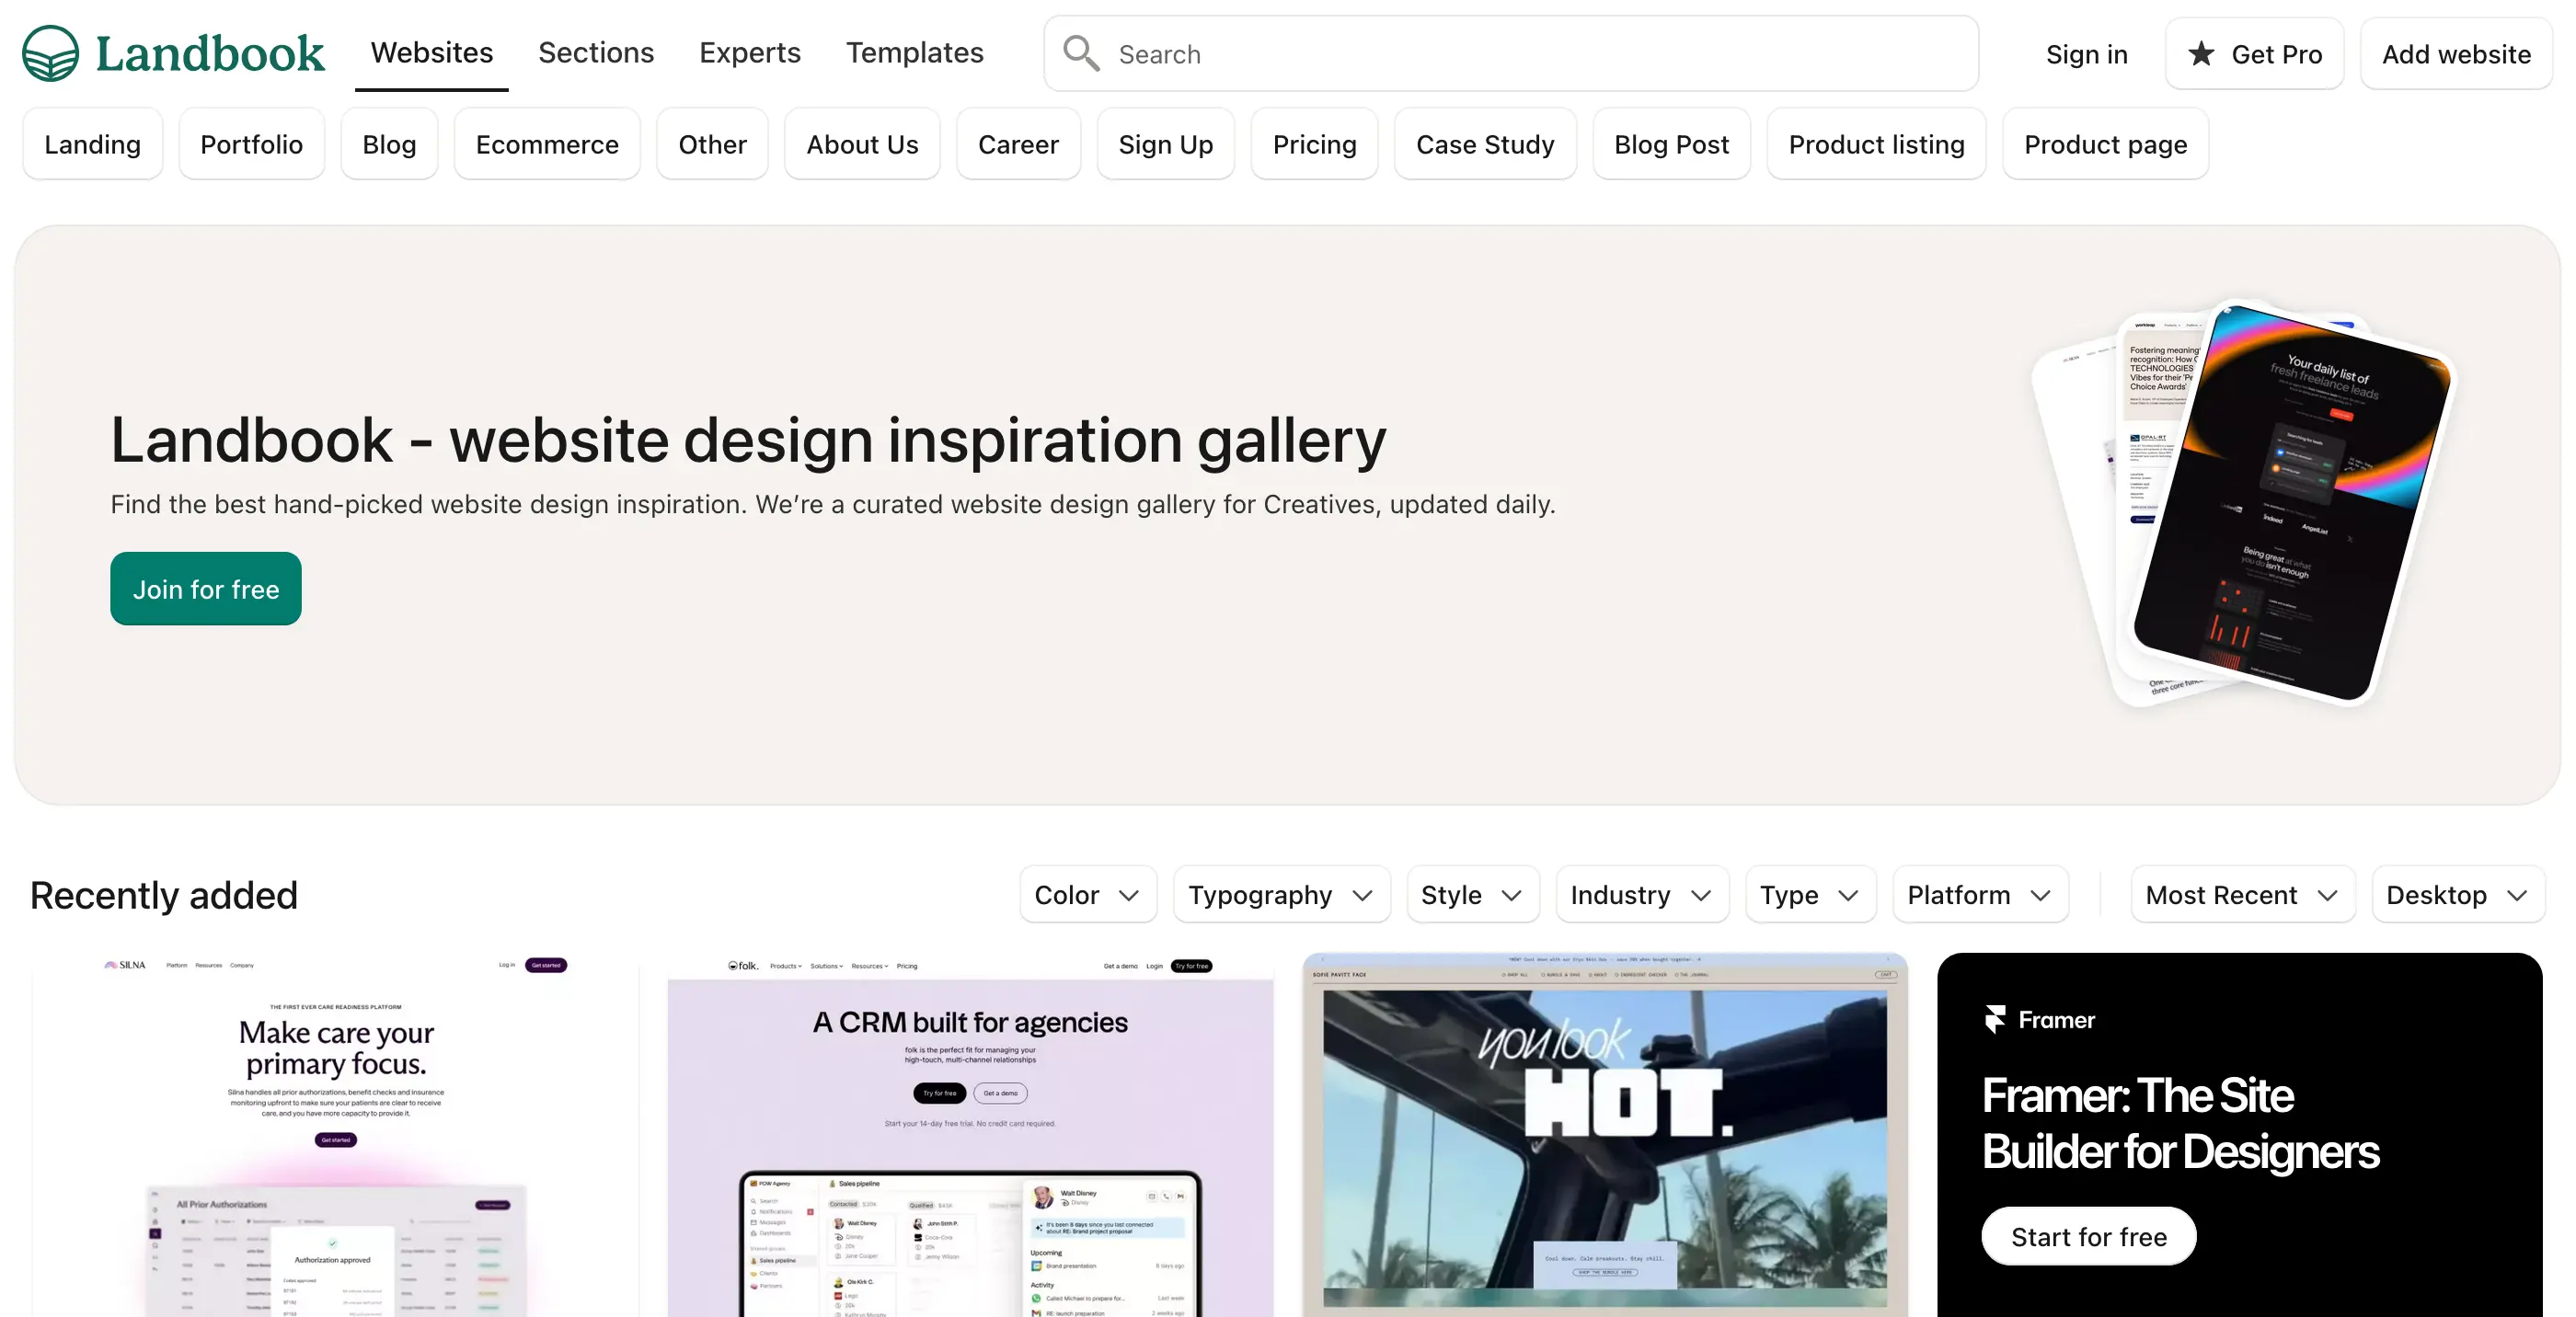Open the Most Recent sort dropdown
The width and height of the screenshot is (2576, 1317).
pos(2242,894)
